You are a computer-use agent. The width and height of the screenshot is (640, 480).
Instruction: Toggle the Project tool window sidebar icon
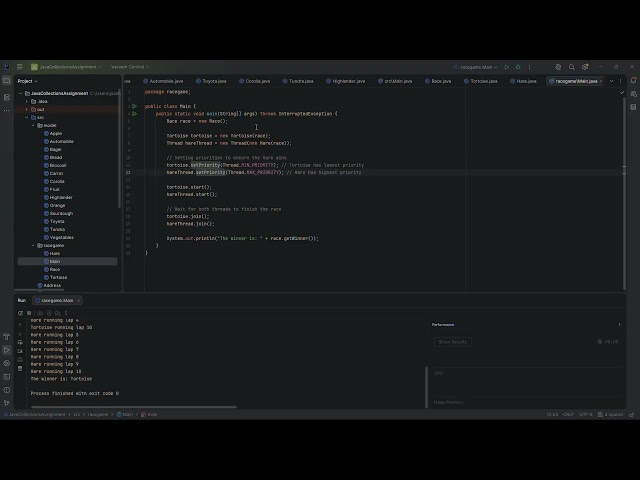point(7,81)
